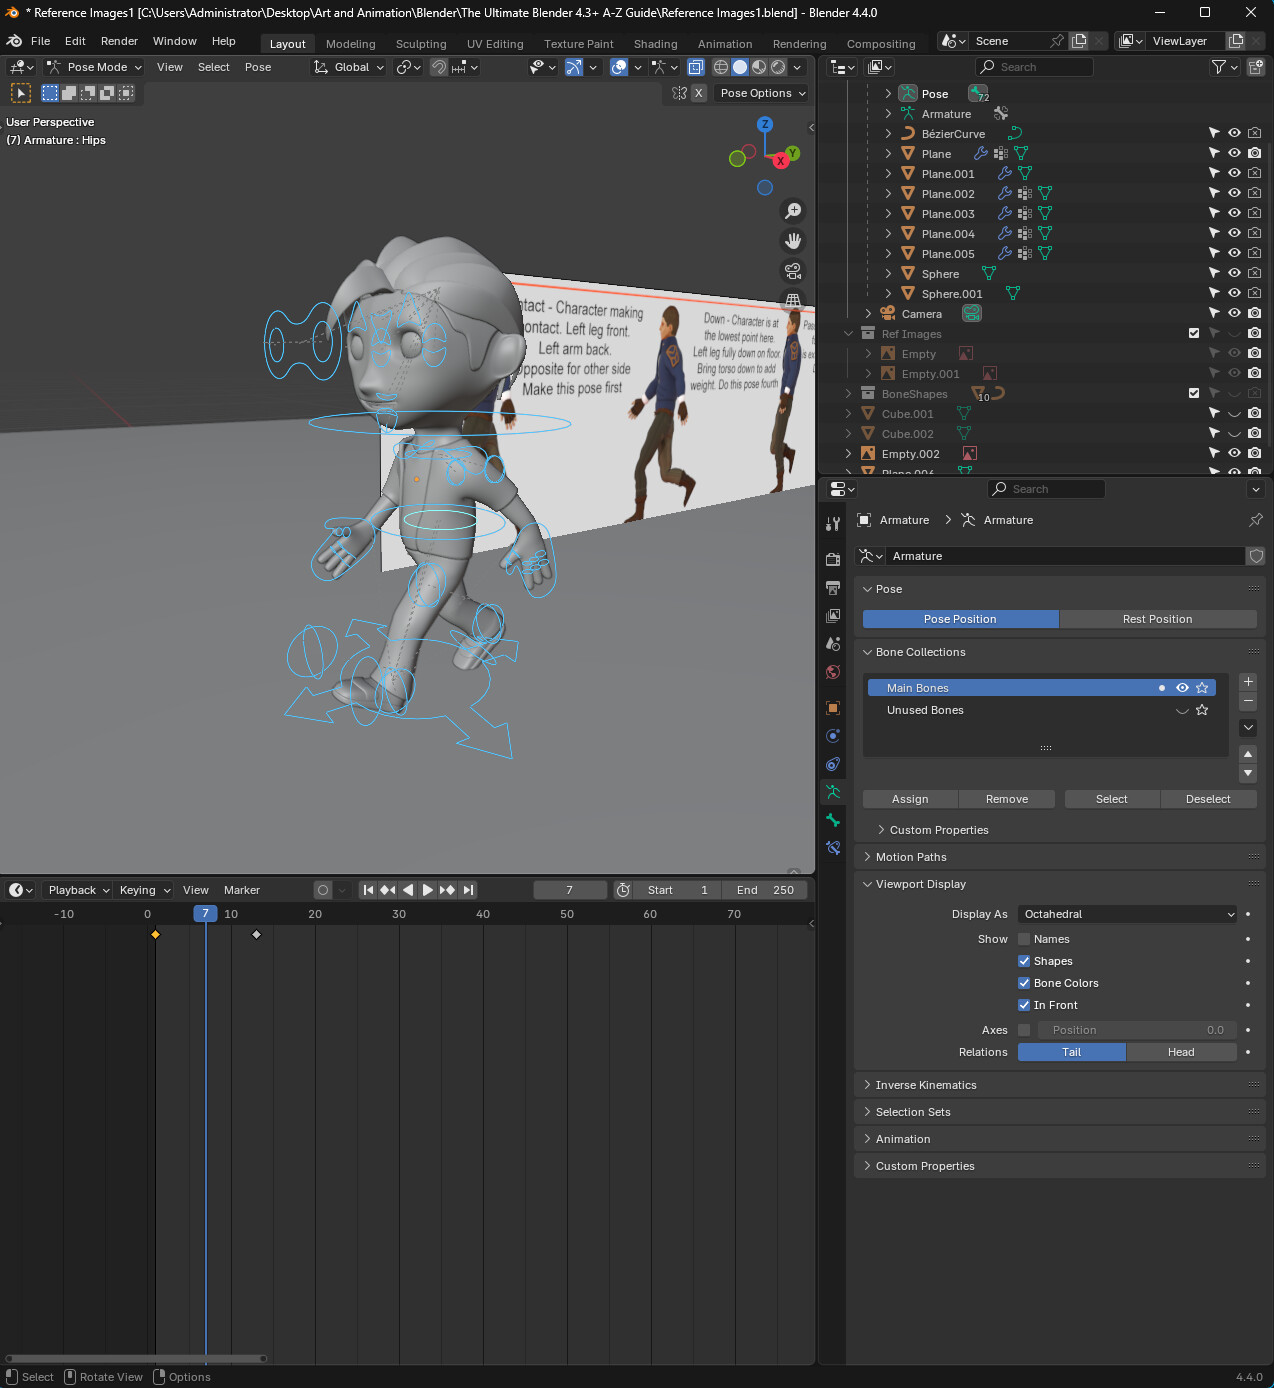Screen dimensions: 1274x1388
Task: Click the zoom magnifier icon in viewport
Action: [x=793, y=211]
